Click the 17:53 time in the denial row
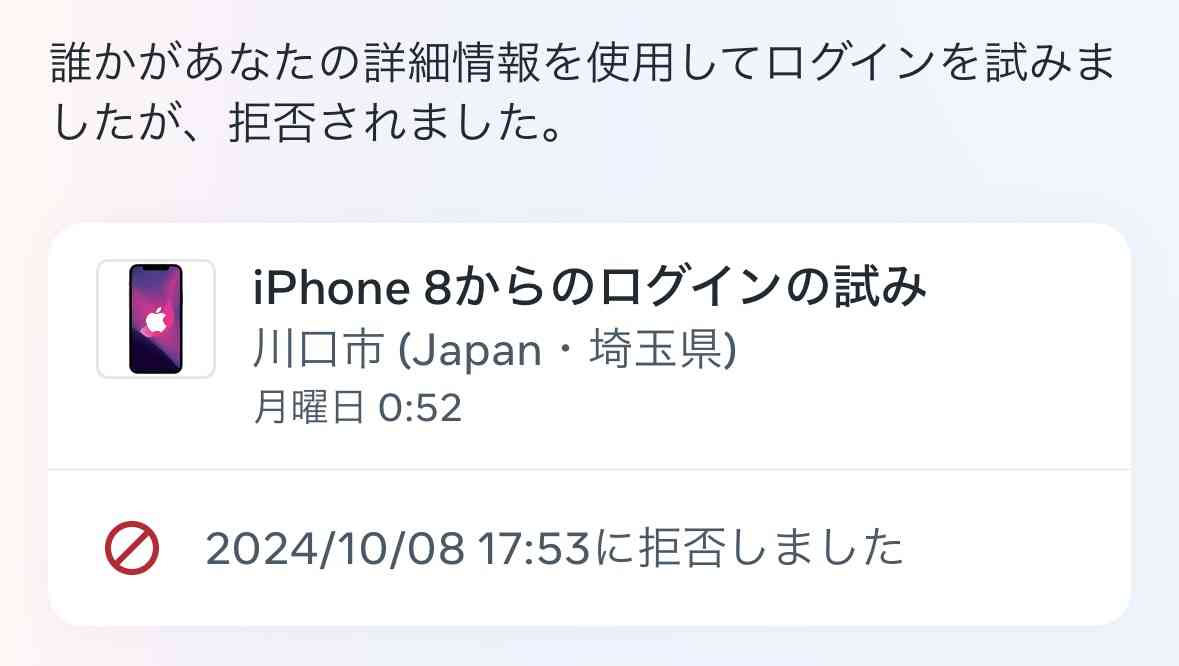This screenshot has width=1179, height=666. click(533, 548)
